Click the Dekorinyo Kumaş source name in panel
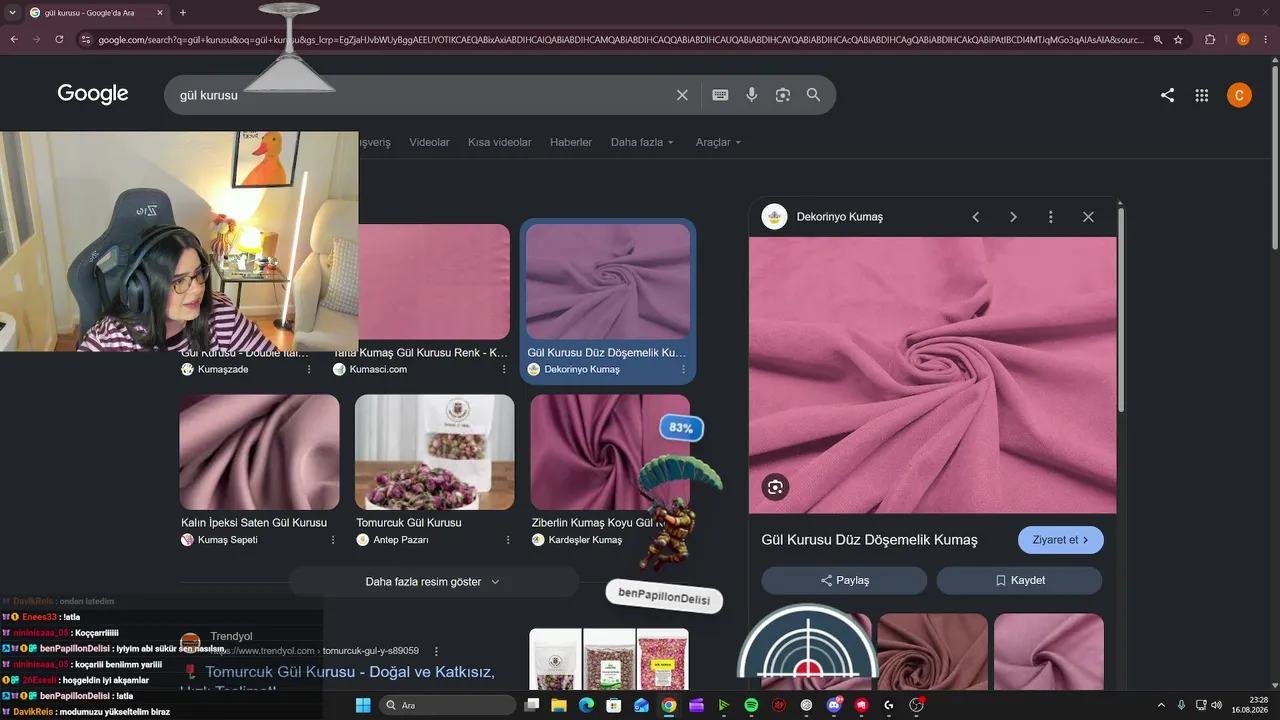1280x720 pixels. point(840,217)
